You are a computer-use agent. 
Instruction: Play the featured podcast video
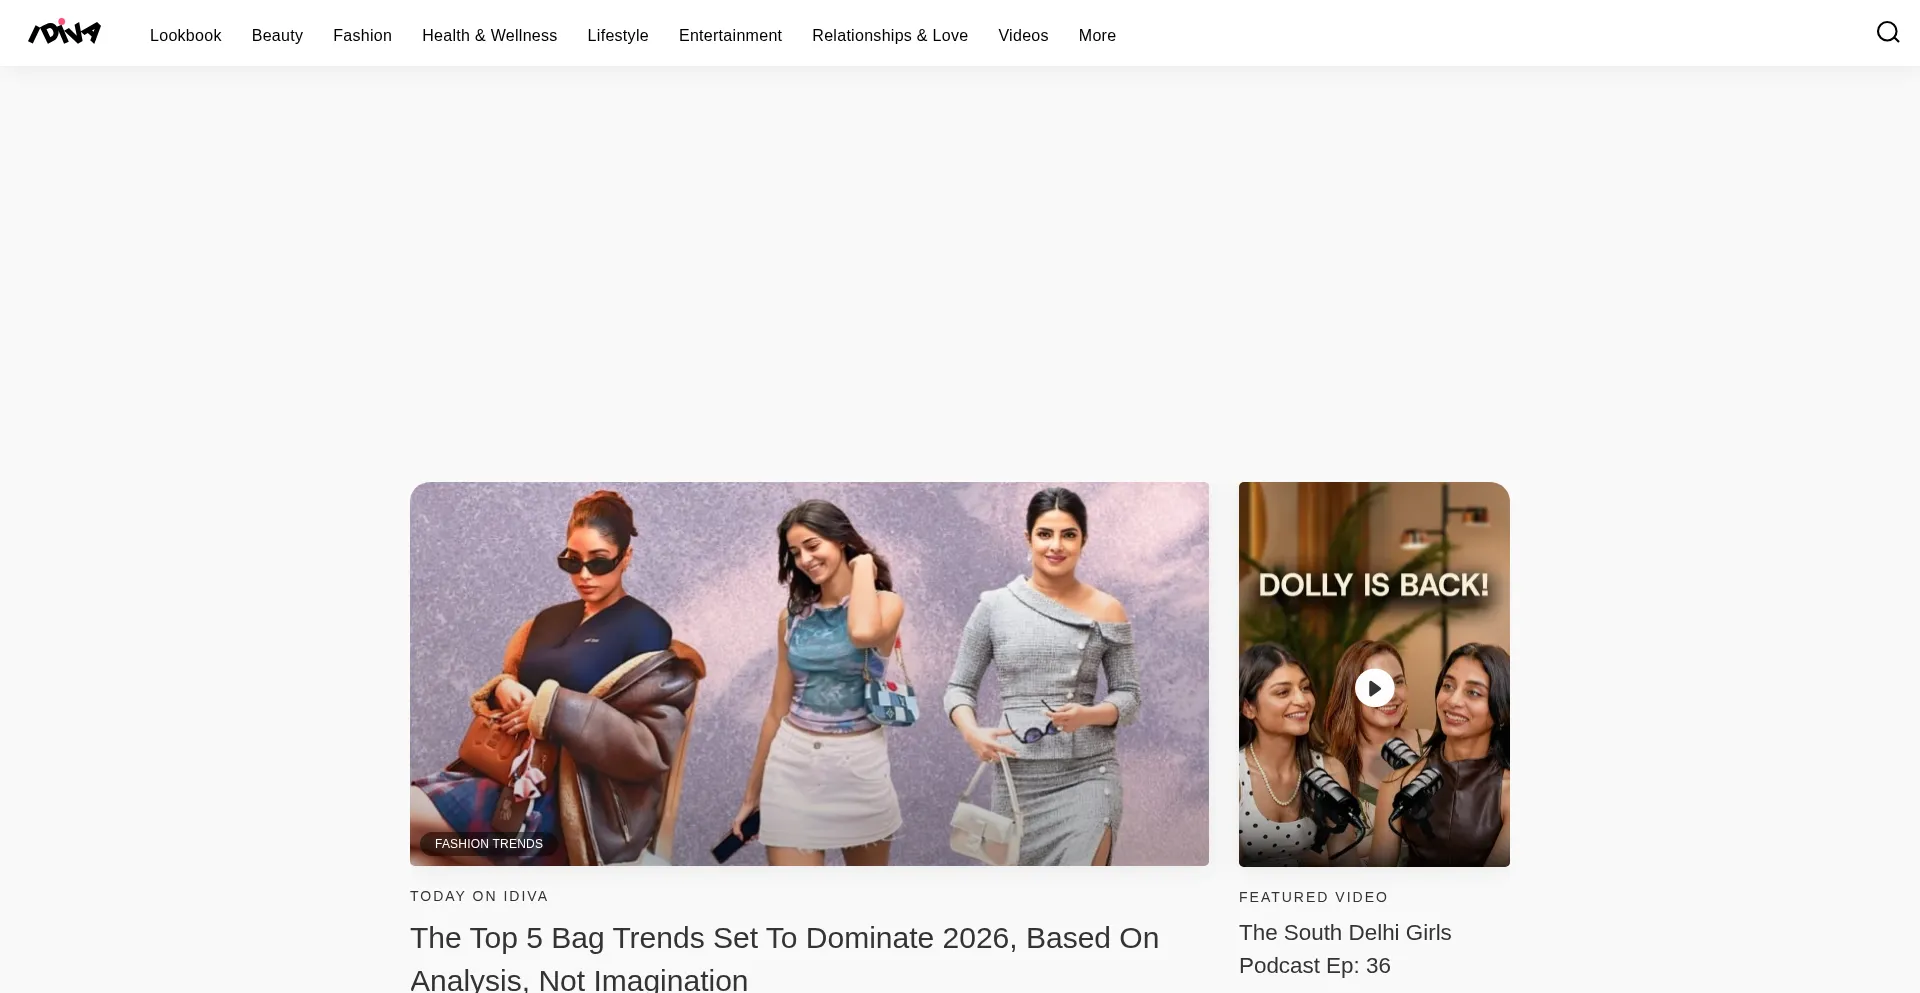point(1374,688)
